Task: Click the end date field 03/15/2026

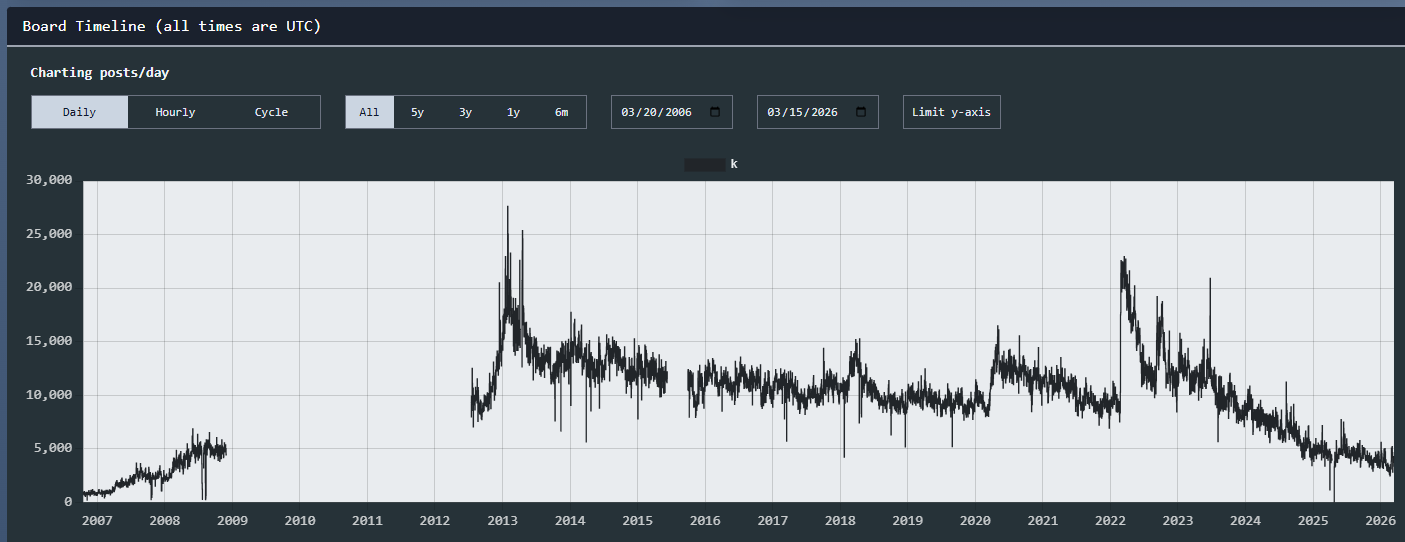Action: click(818, 112)
